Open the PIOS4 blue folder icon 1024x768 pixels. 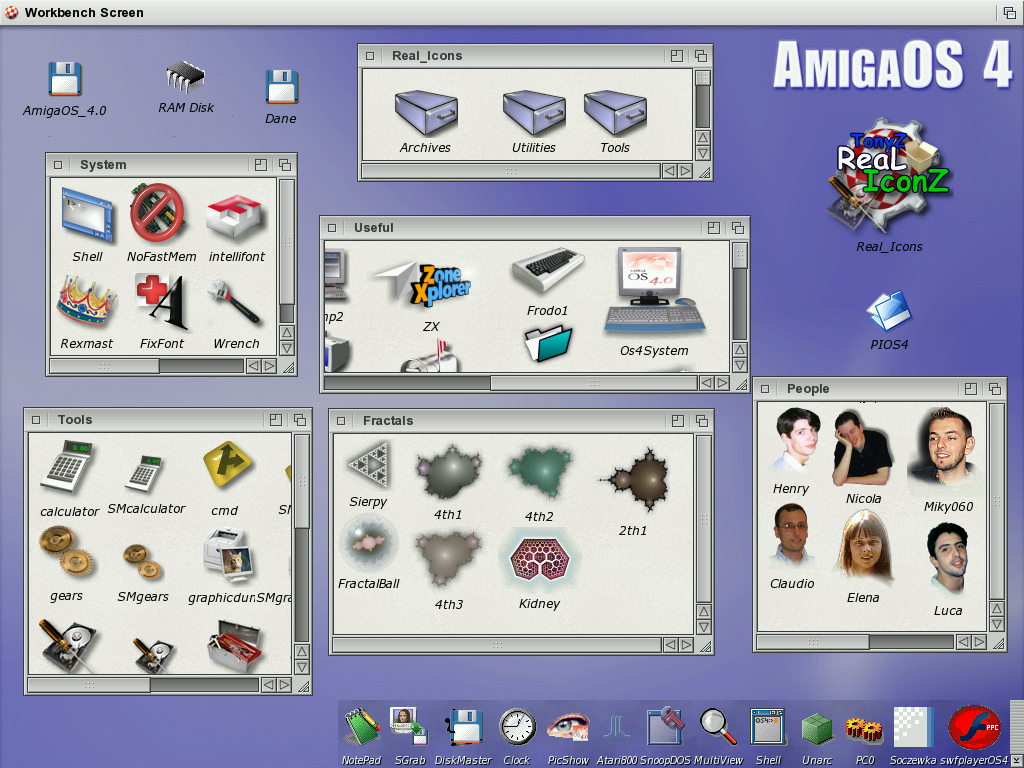(888, 312)
